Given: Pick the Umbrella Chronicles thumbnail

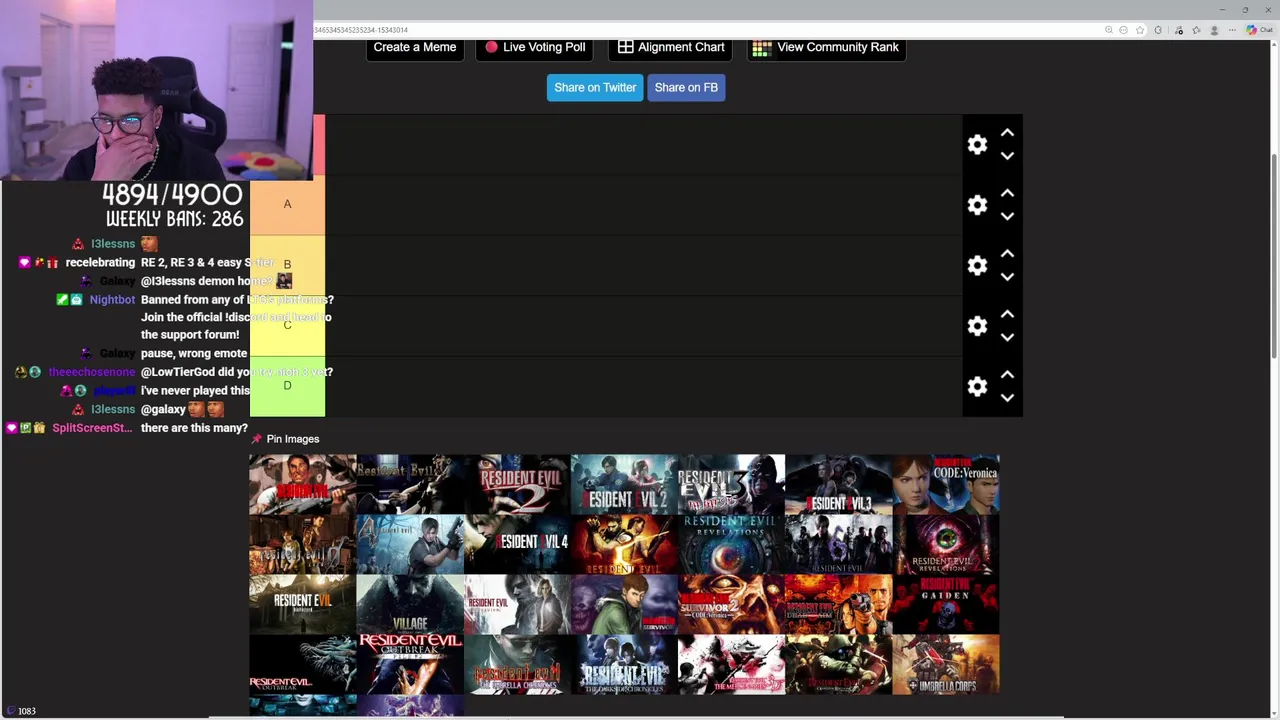Looking at the screenshot, I should 517,665.
